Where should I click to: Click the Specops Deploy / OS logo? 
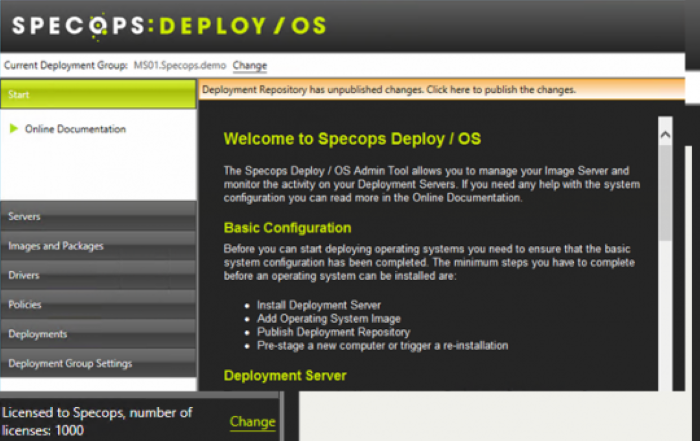pyautogui.click(x=170, y=25)
